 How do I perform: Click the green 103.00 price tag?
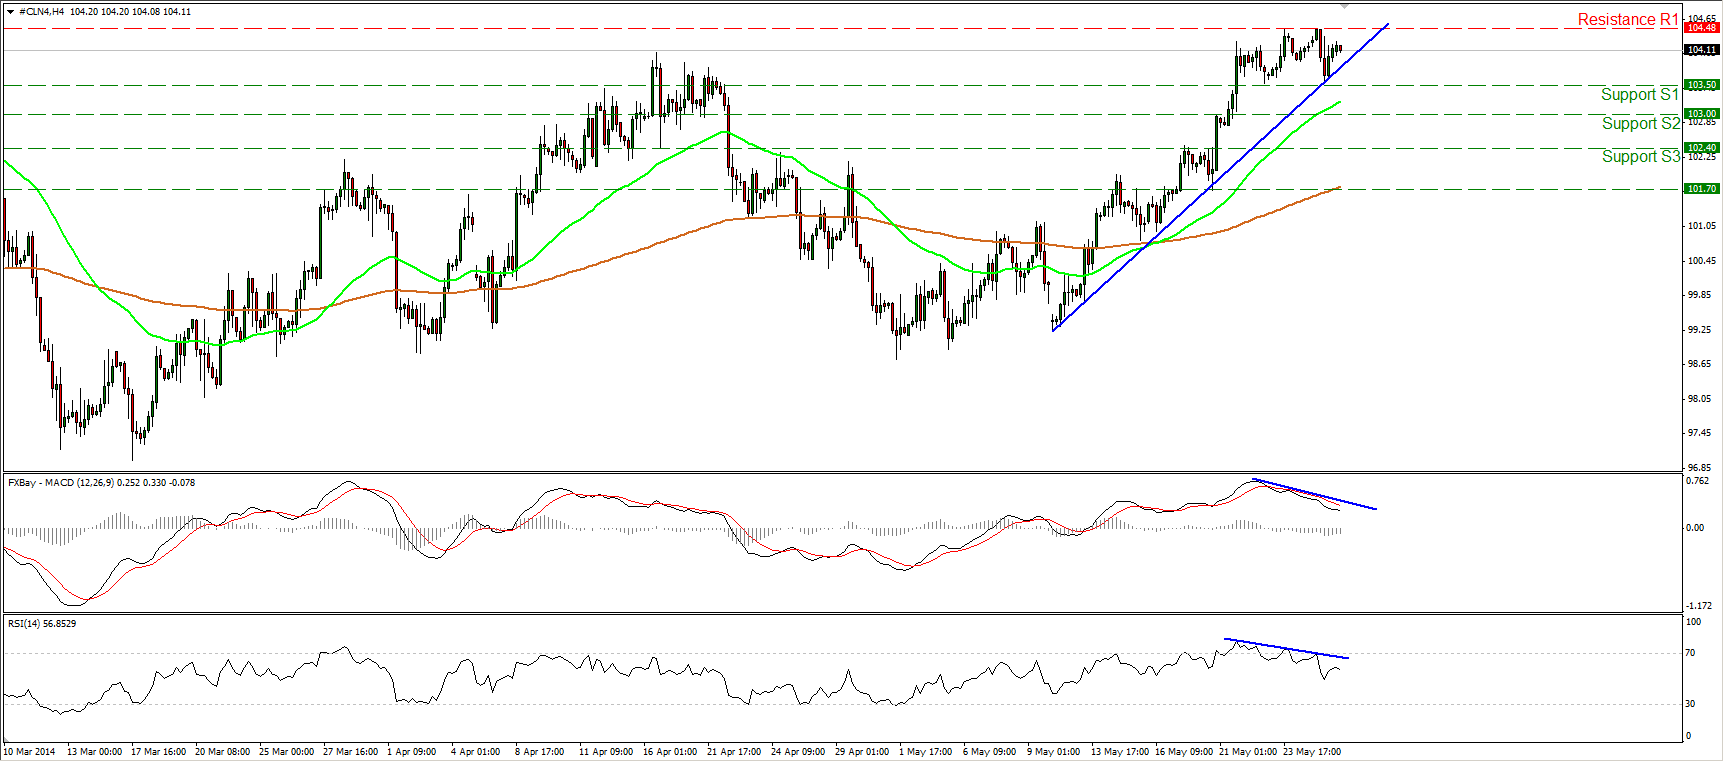[x=1702, y=114]
